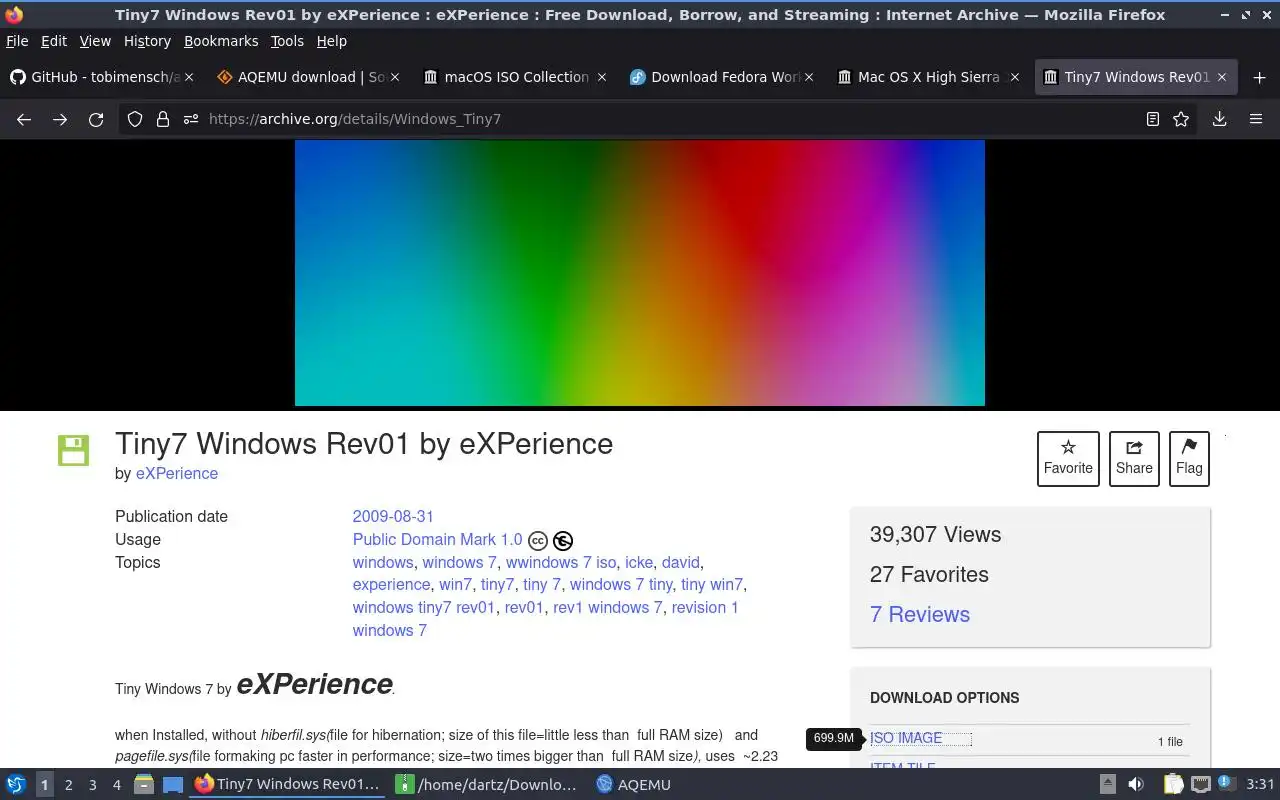
Task: Click the Share button
Action: pos(1134,459)
